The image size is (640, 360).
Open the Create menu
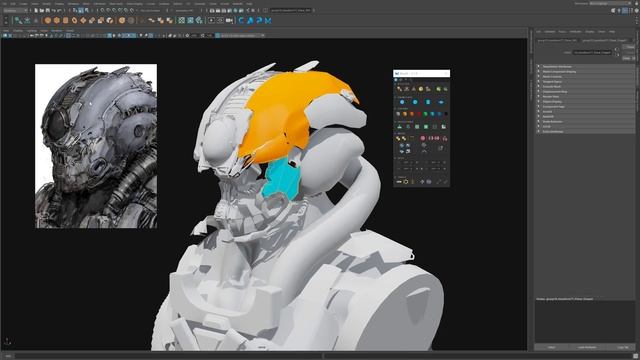pos(24,4)
